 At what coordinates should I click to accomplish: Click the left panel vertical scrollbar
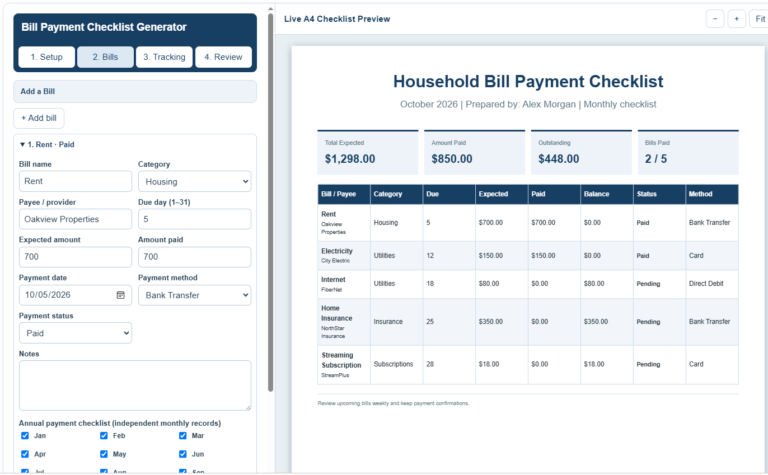click(x=270, y=202)
